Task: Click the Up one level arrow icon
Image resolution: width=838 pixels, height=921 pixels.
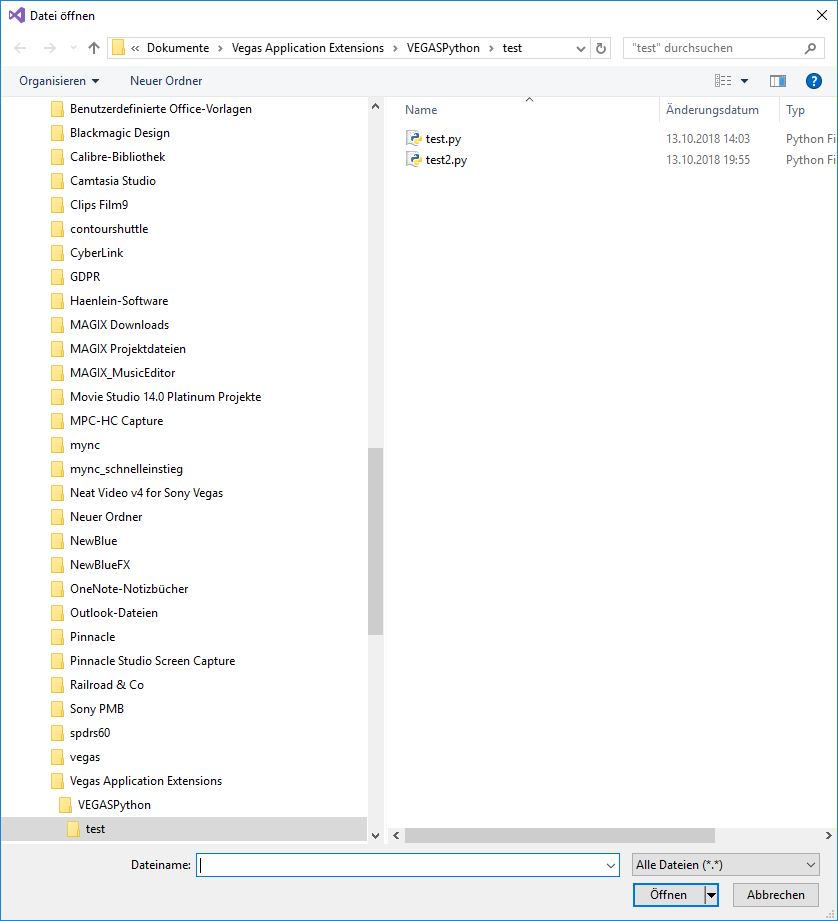Action: coord(94,48)
